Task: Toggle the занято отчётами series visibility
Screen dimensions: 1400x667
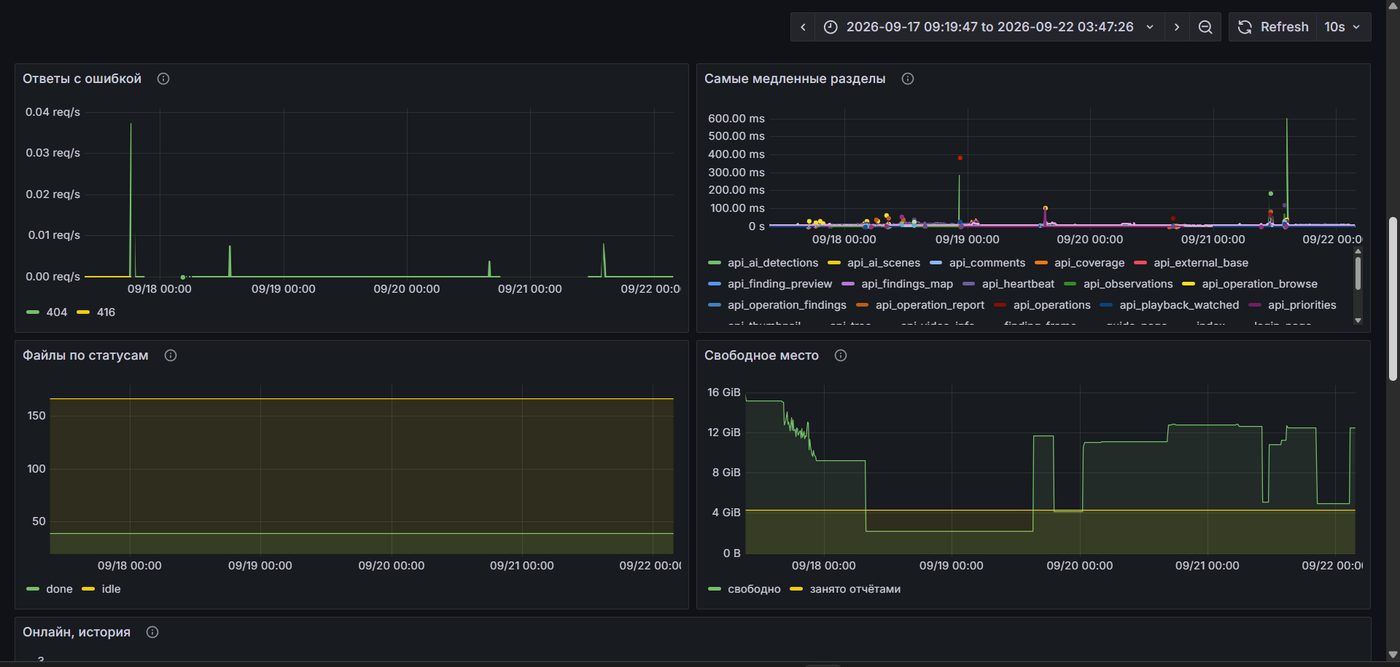Action: point(855,589)
